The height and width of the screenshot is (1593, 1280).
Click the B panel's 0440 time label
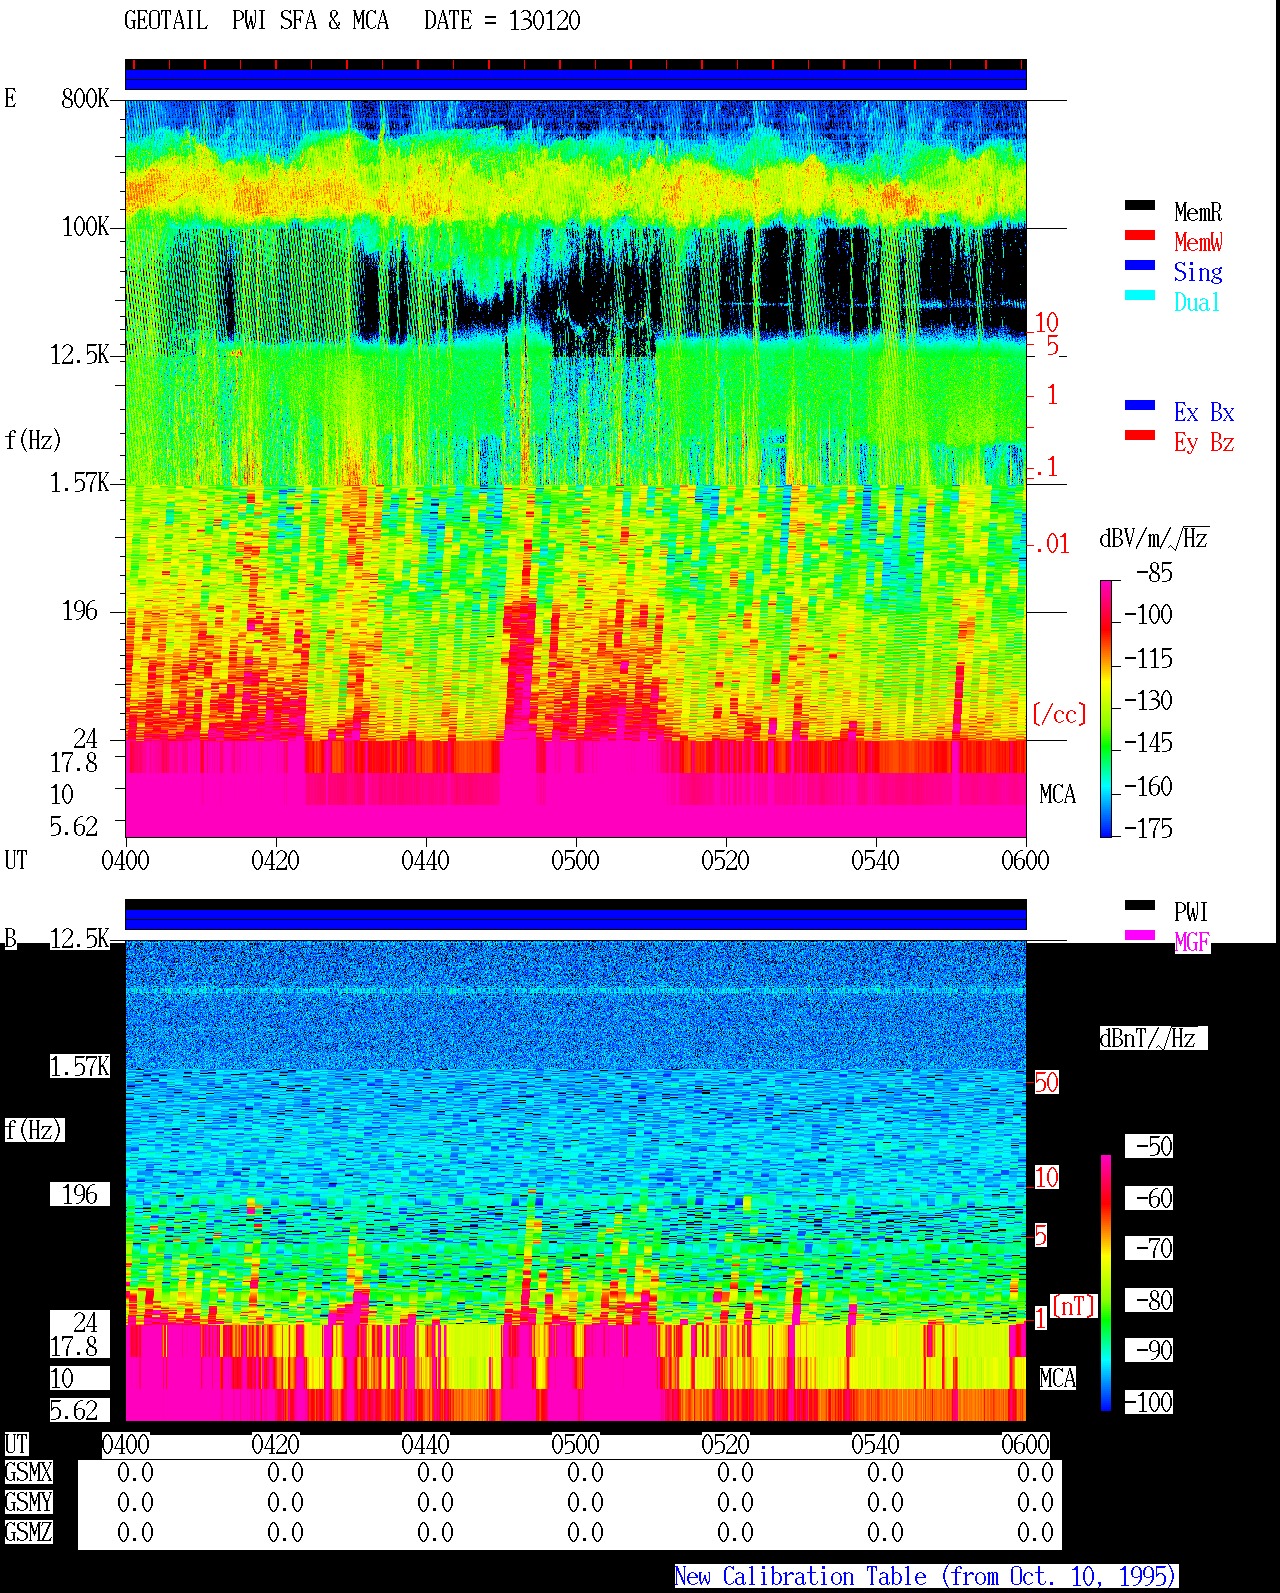[425, 1444]
